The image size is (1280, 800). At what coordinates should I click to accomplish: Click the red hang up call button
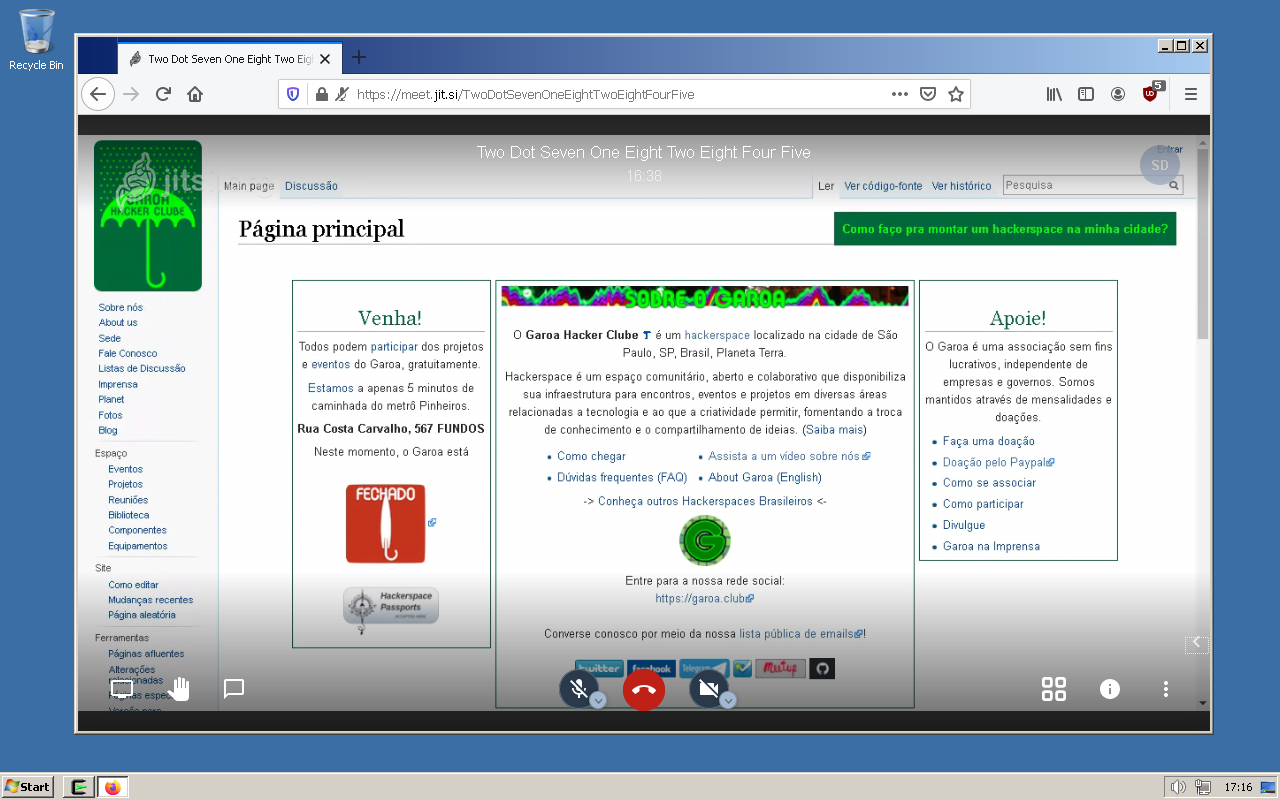tap(644, 689)
